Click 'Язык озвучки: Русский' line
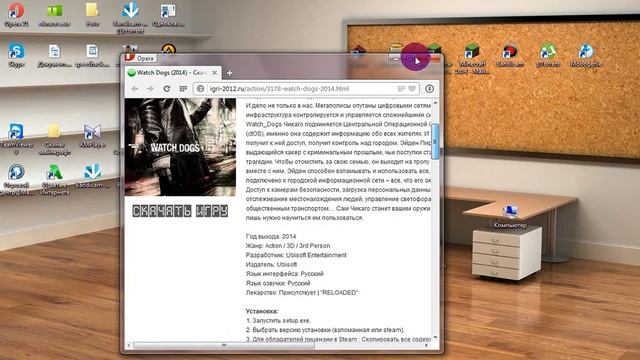This screenshot has width=640, height=360. (278, 283)
